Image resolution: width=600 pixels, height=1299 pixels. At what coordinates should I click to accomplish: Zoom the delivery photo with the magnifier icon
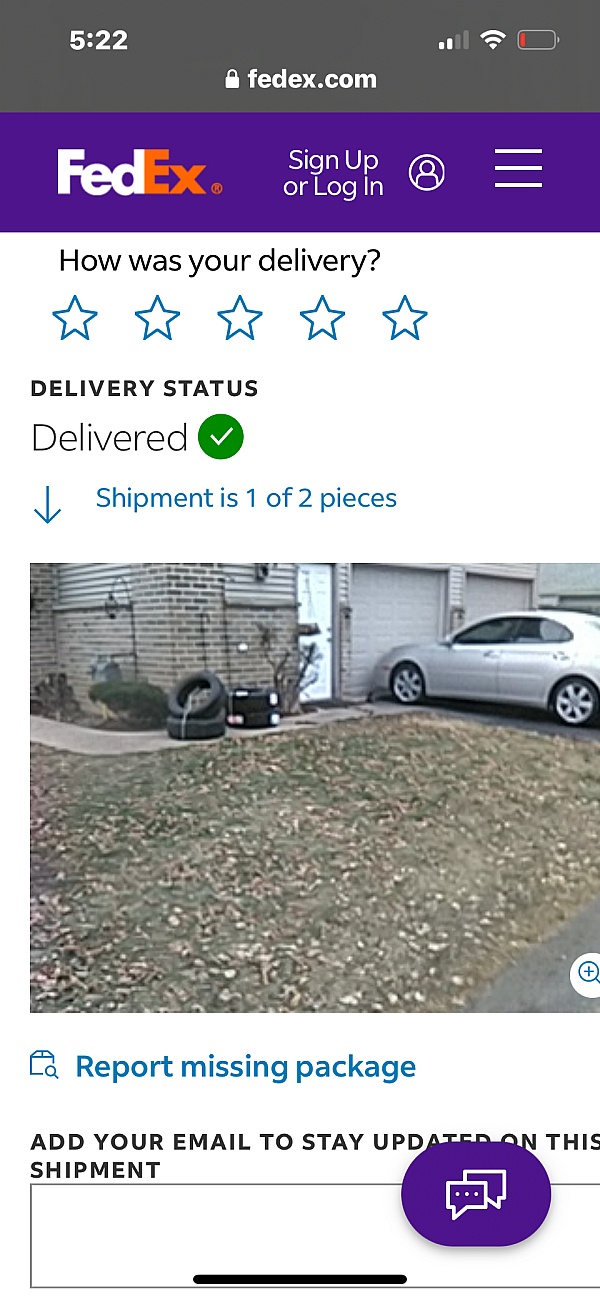588,972
